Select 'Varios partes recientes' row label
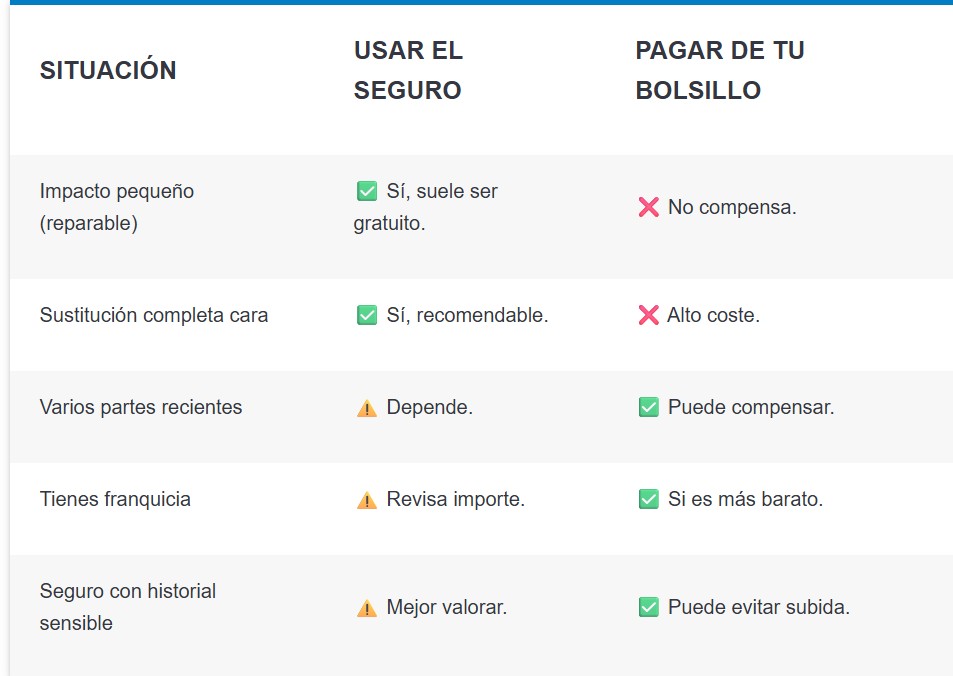953x676 pixels. pyautogui.click(x=141, y=407)
